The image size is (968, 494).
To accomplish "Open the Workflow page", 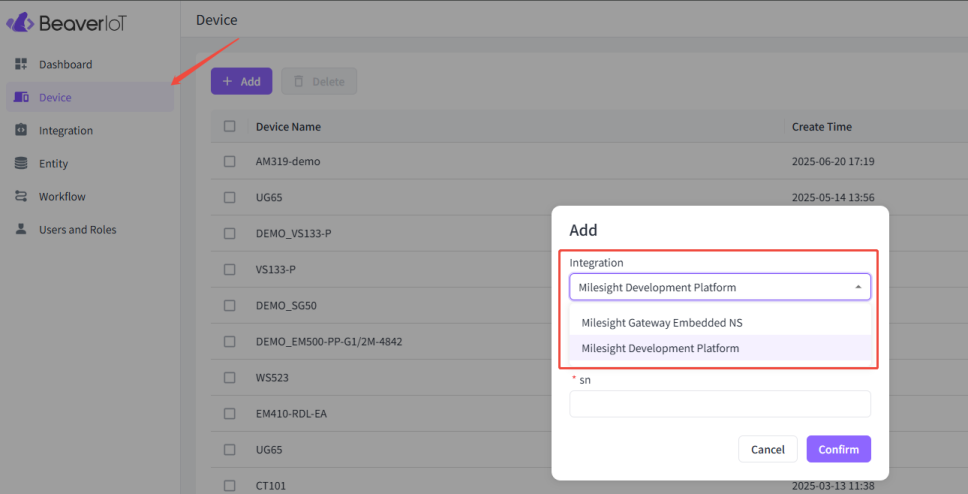I will [90, 196].
